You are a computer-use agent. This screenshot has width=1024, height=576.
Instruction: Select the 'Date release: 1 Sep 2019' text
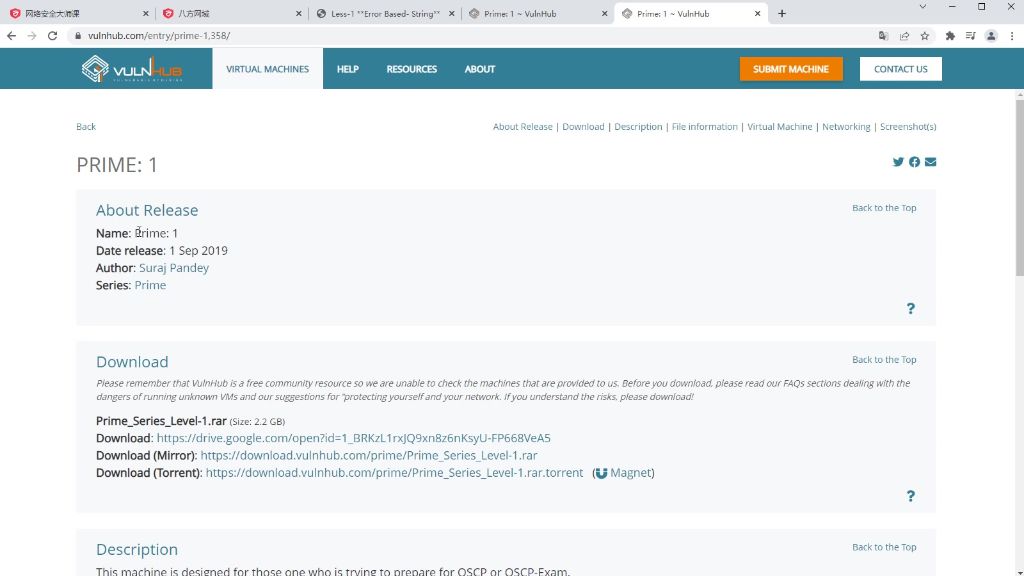point(162,251)
